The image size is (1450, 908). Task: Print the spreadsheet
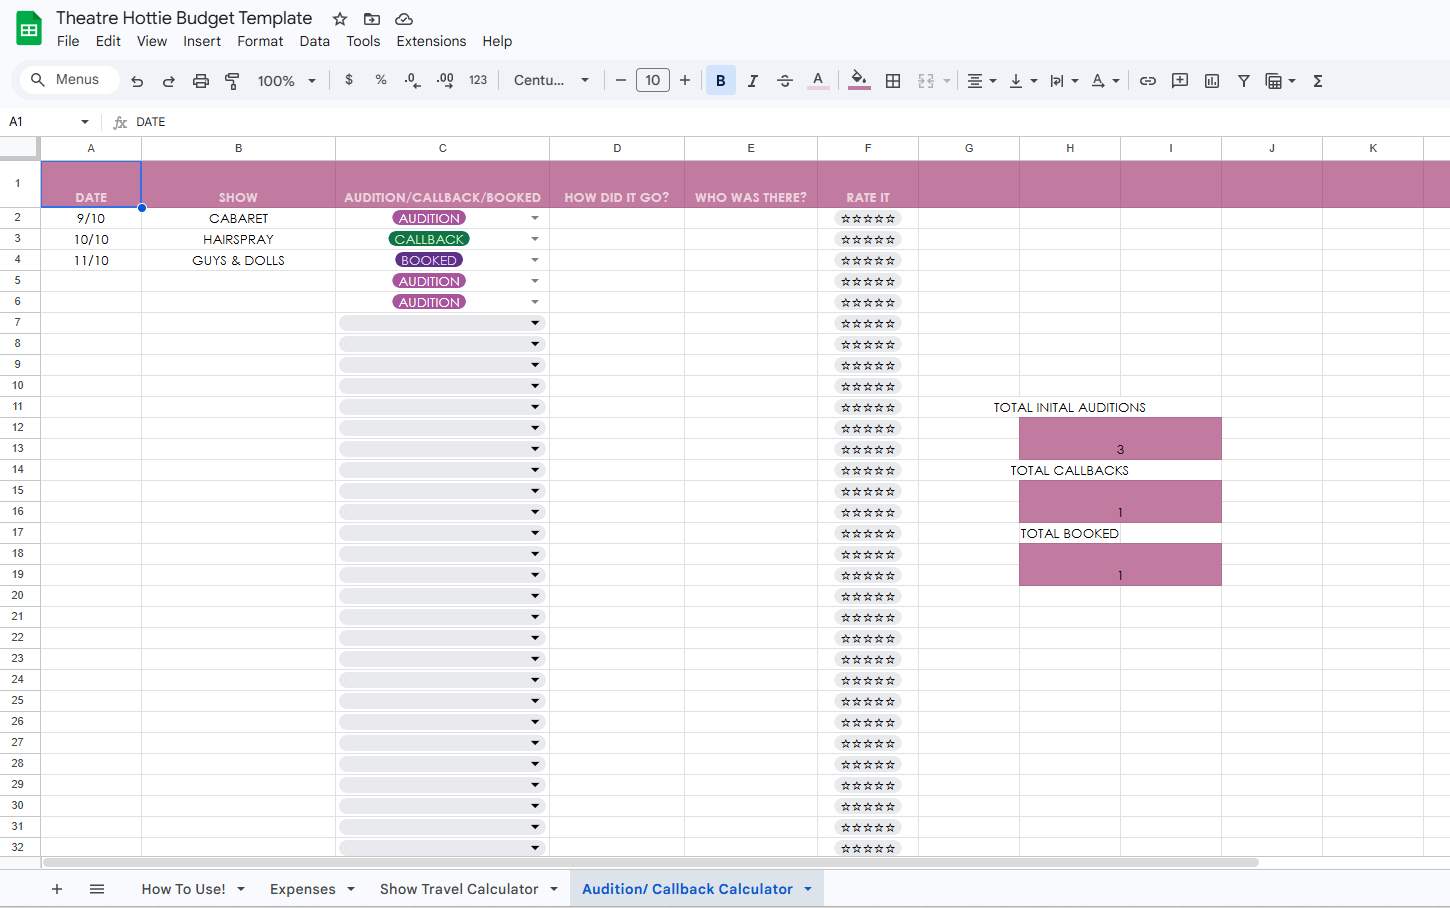click(201, 81)
